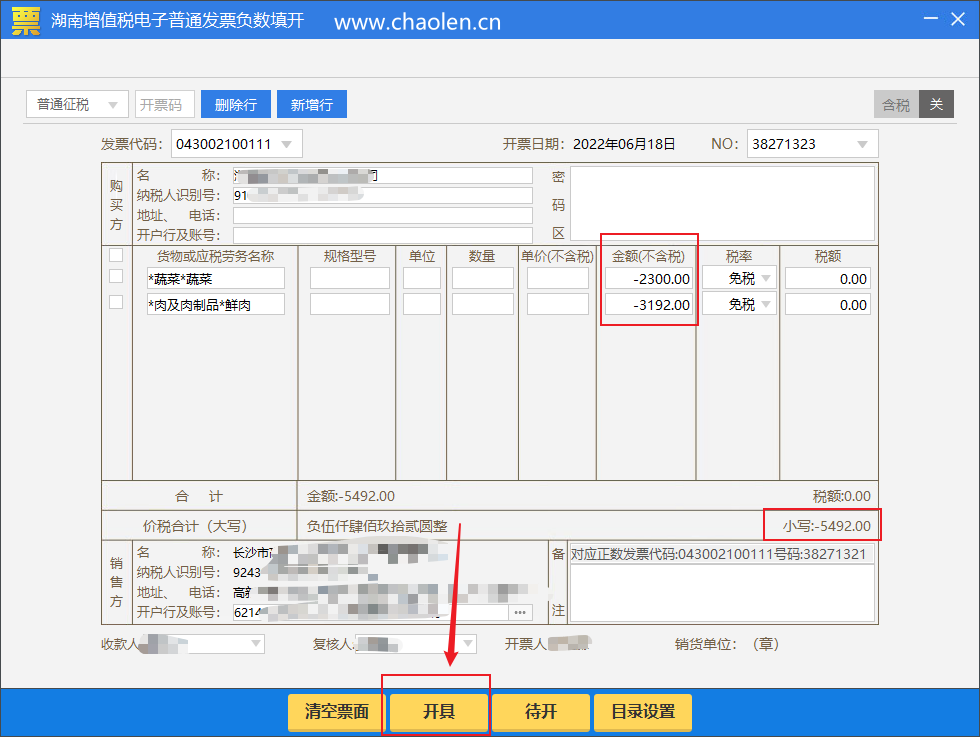980x737 pixels.
Task: Click the seller 开户行及账号 field
Action: (x=371, y=613)
